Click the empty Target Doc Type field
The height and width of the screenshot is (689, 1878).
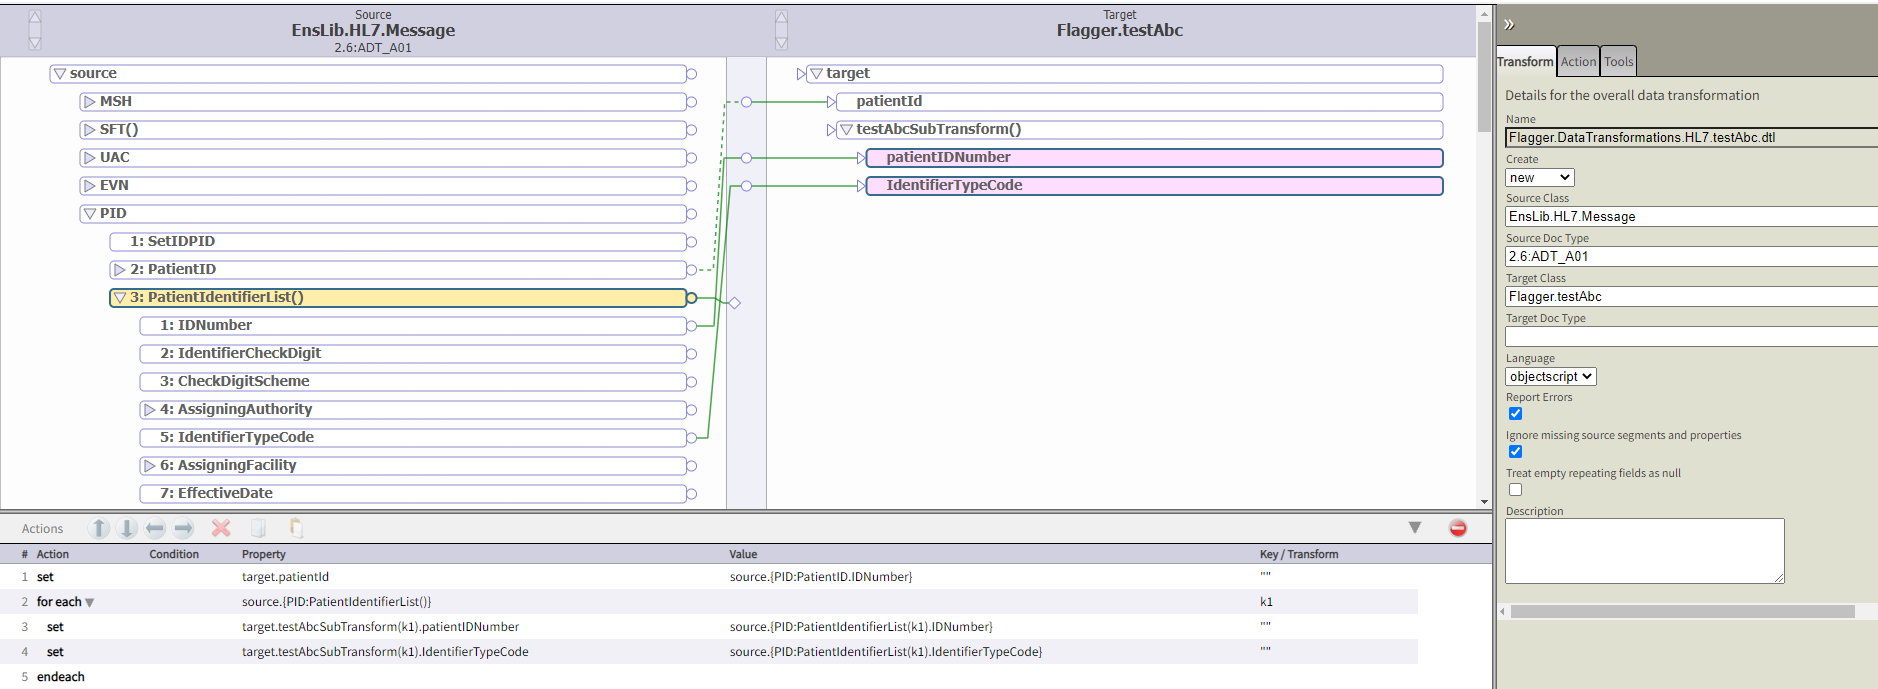pos(1691,337)
